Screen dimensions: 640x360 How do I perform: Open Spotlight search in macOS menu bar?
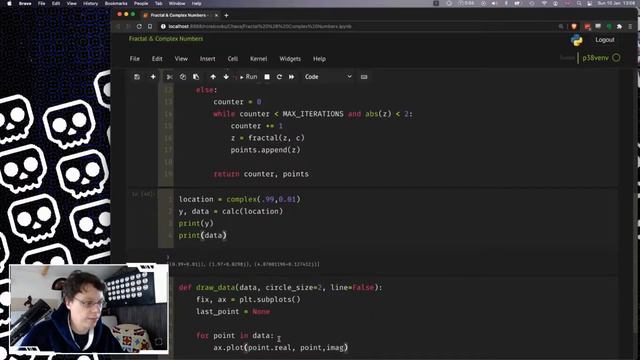pos(579,3)
